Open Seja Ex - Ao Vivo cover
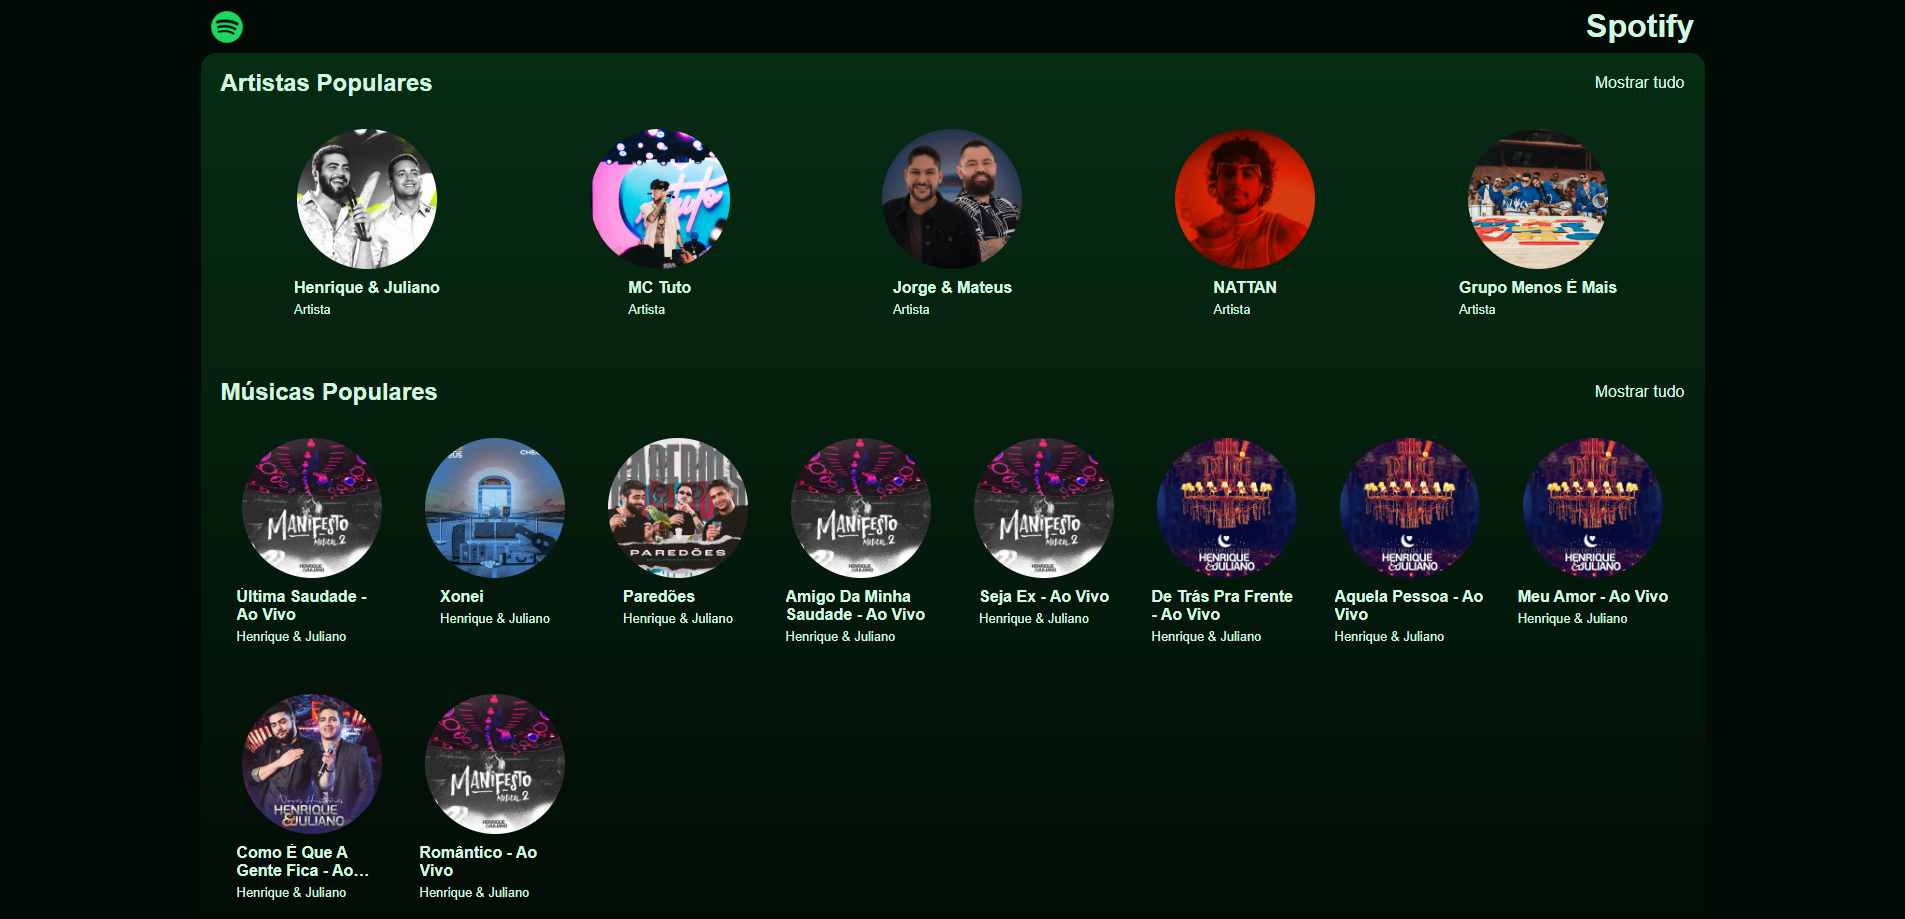Viewport: 1905px width, 919px height. click(1044, 508)
